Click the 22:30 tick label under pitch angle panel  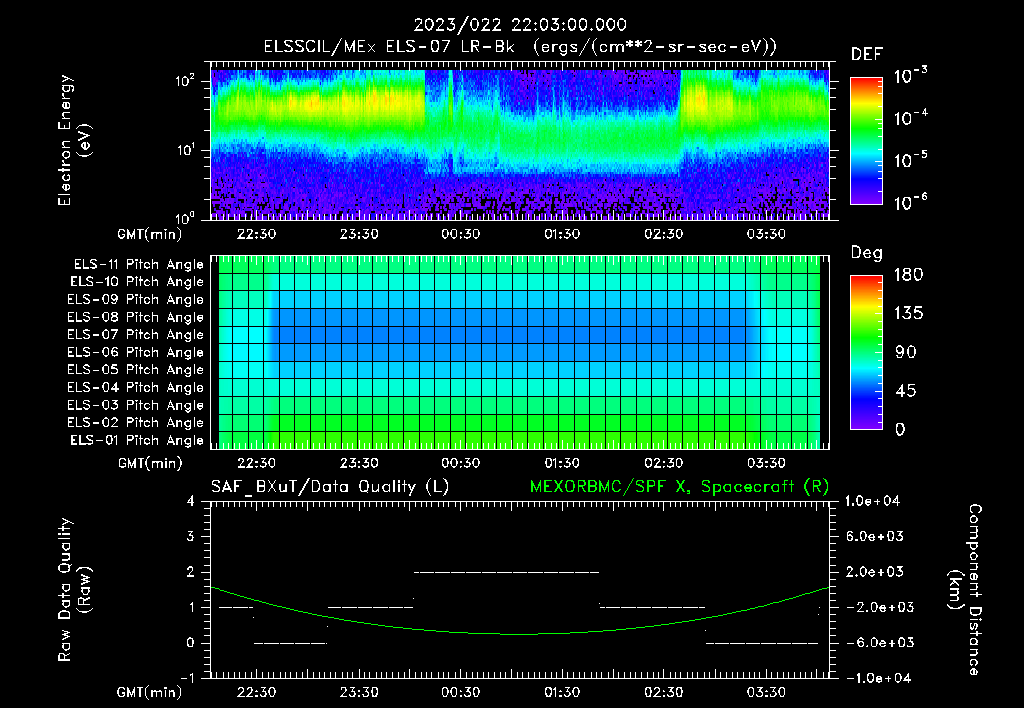pyautogui.click(x=256, y=463)
